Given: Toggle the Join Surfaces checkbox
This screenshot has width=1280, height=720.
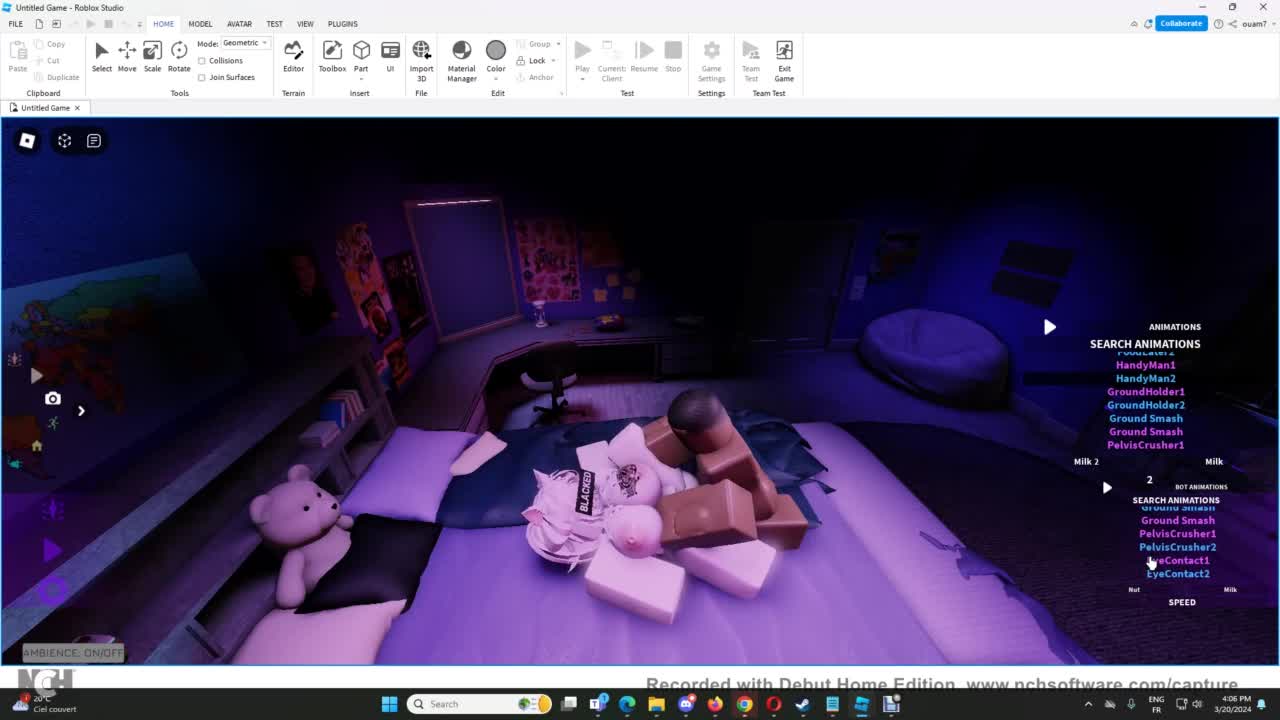Looking at the screenshot, I should [x=202, y=77].
